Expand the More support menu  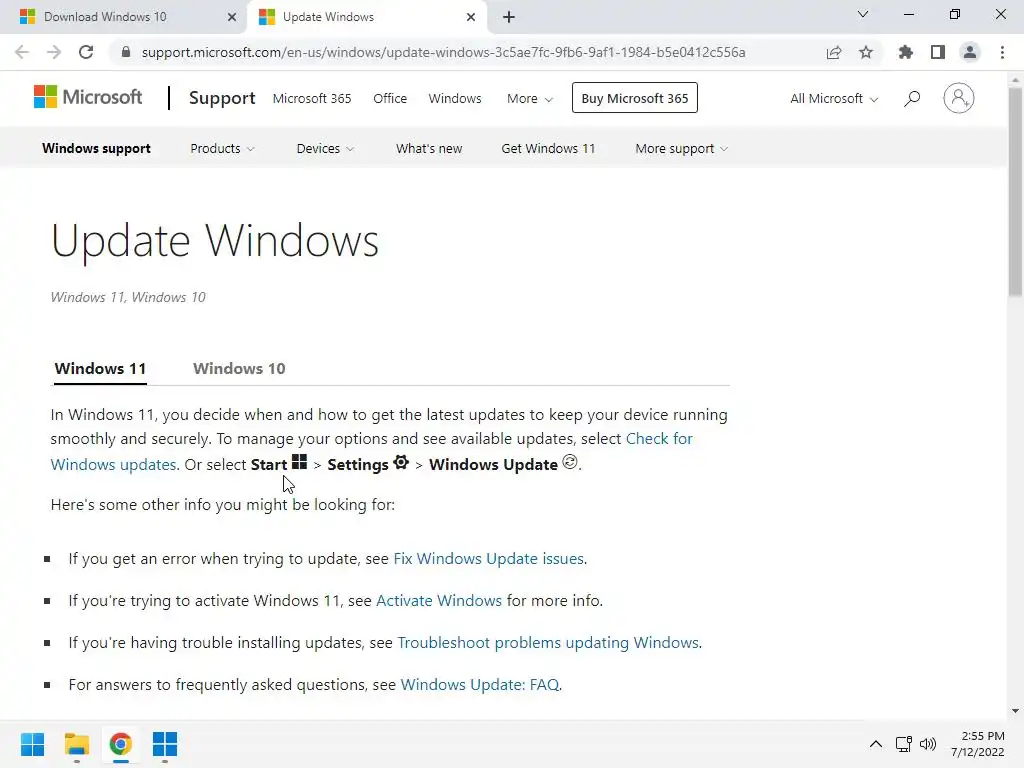coord(681,149)
